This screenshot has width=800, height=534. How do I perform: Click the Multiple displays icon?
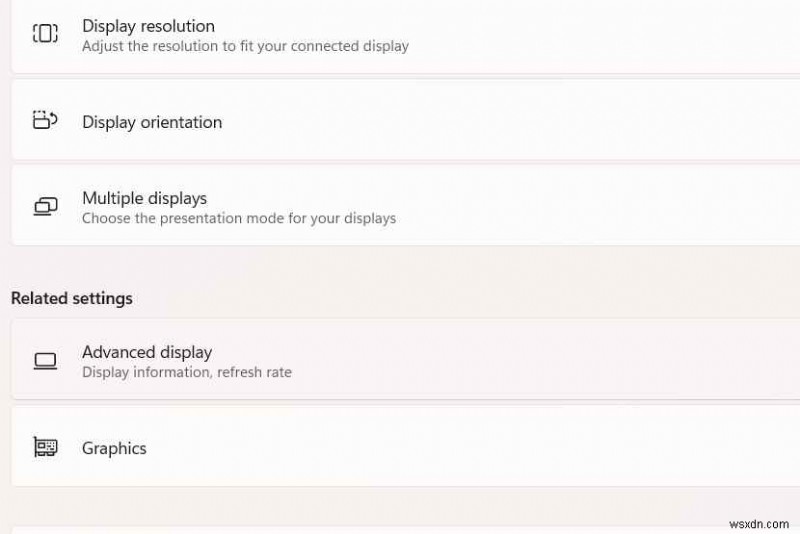45,207
